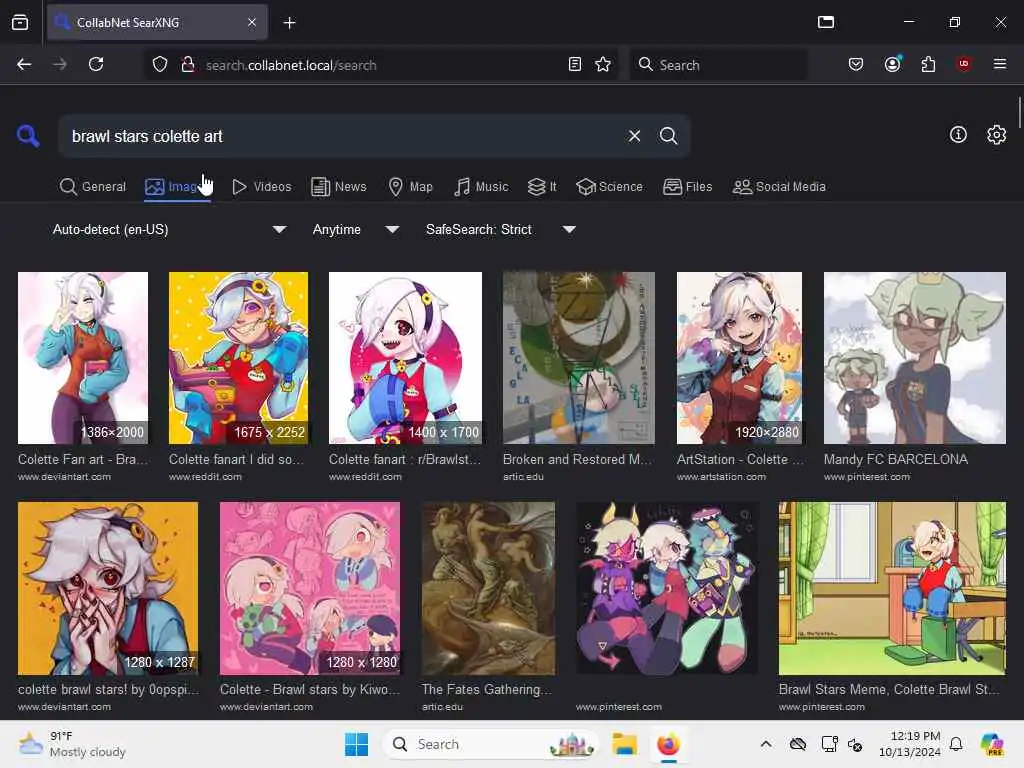
Task: Open the weather widget showing 91°F
Action: [72, 744]
